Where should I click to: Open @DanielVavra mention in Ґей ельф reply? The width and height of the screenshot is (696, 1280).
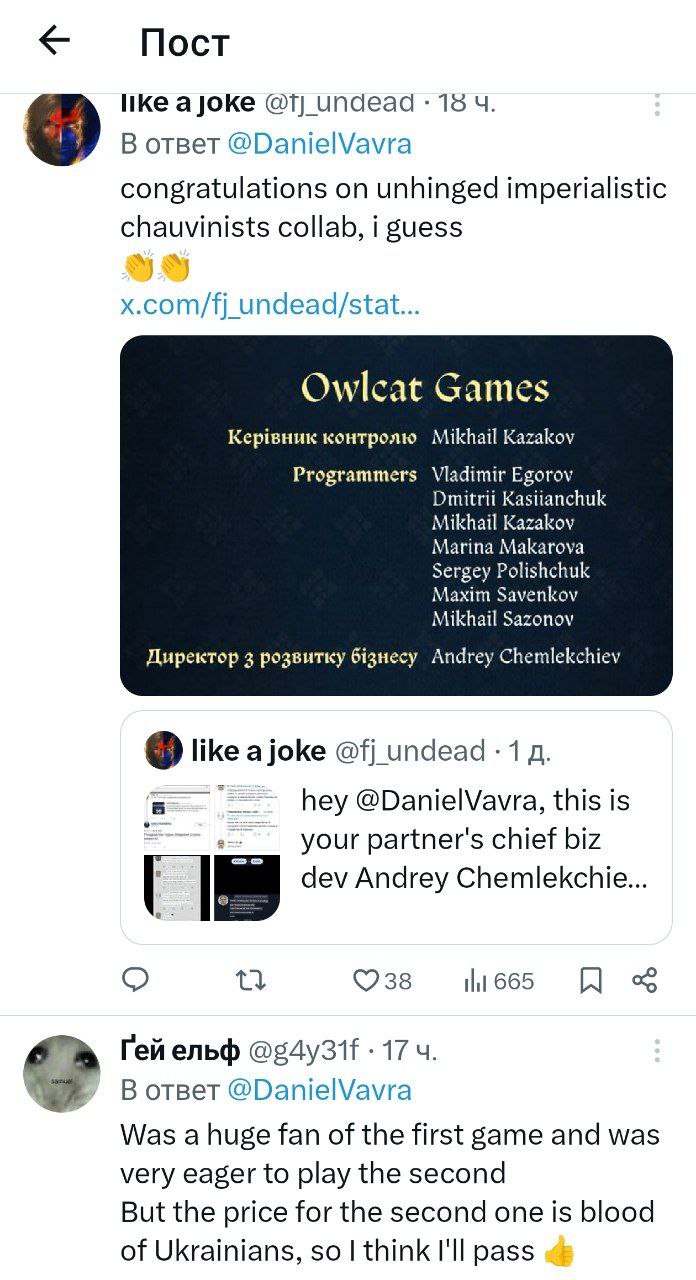(x=319, y=1089)
